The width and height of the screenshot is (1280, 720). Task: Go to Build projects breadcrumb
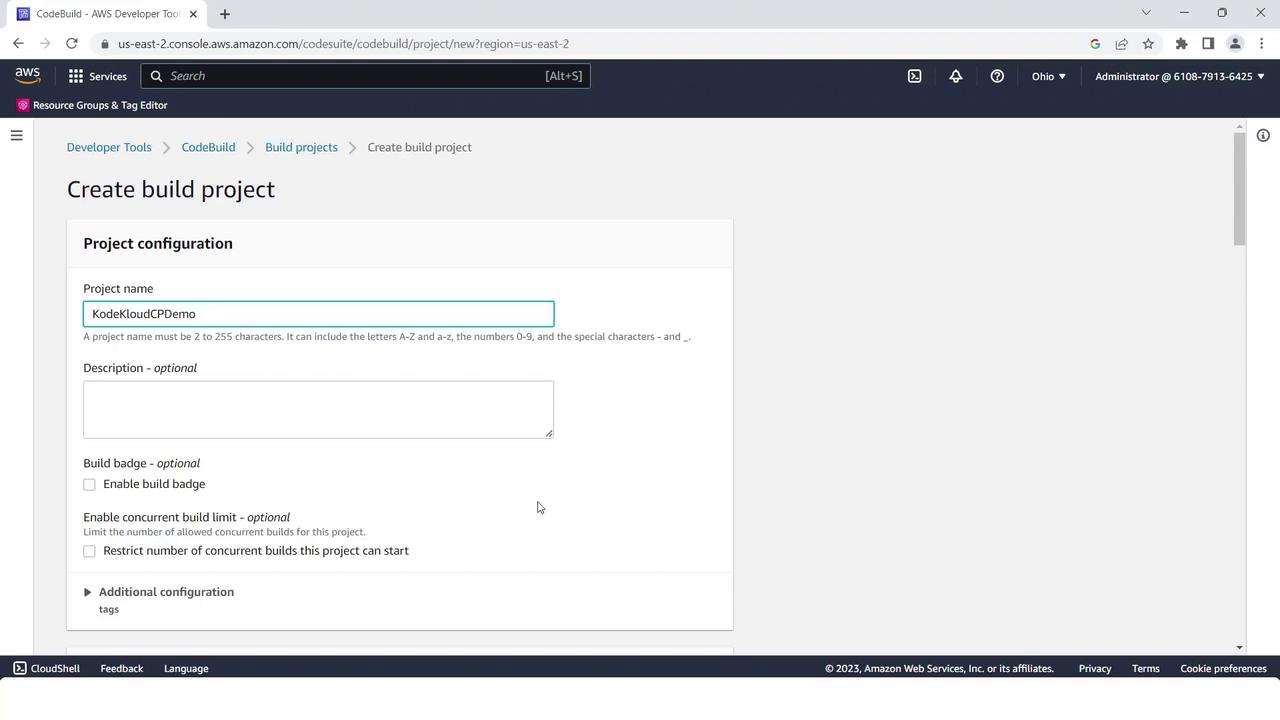click(x=301, y=147)
